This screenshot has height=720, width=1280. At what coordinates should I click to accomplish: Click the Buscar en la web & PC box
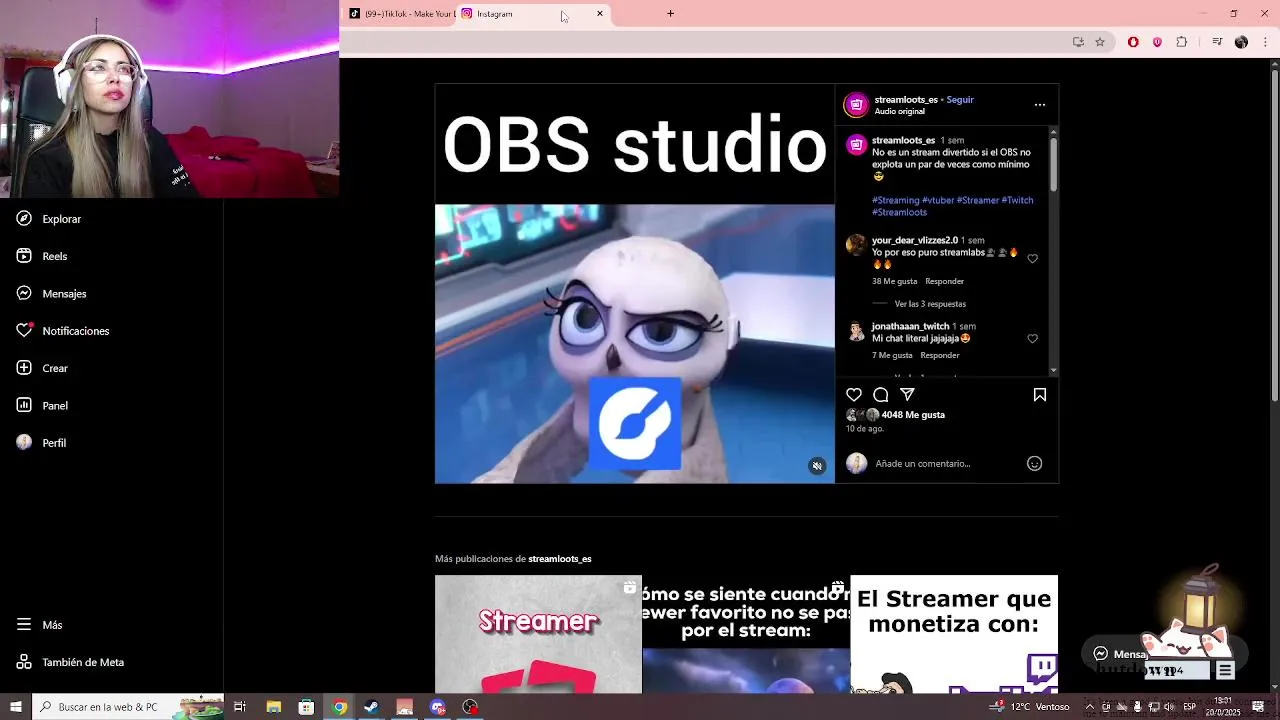point(128,707)
